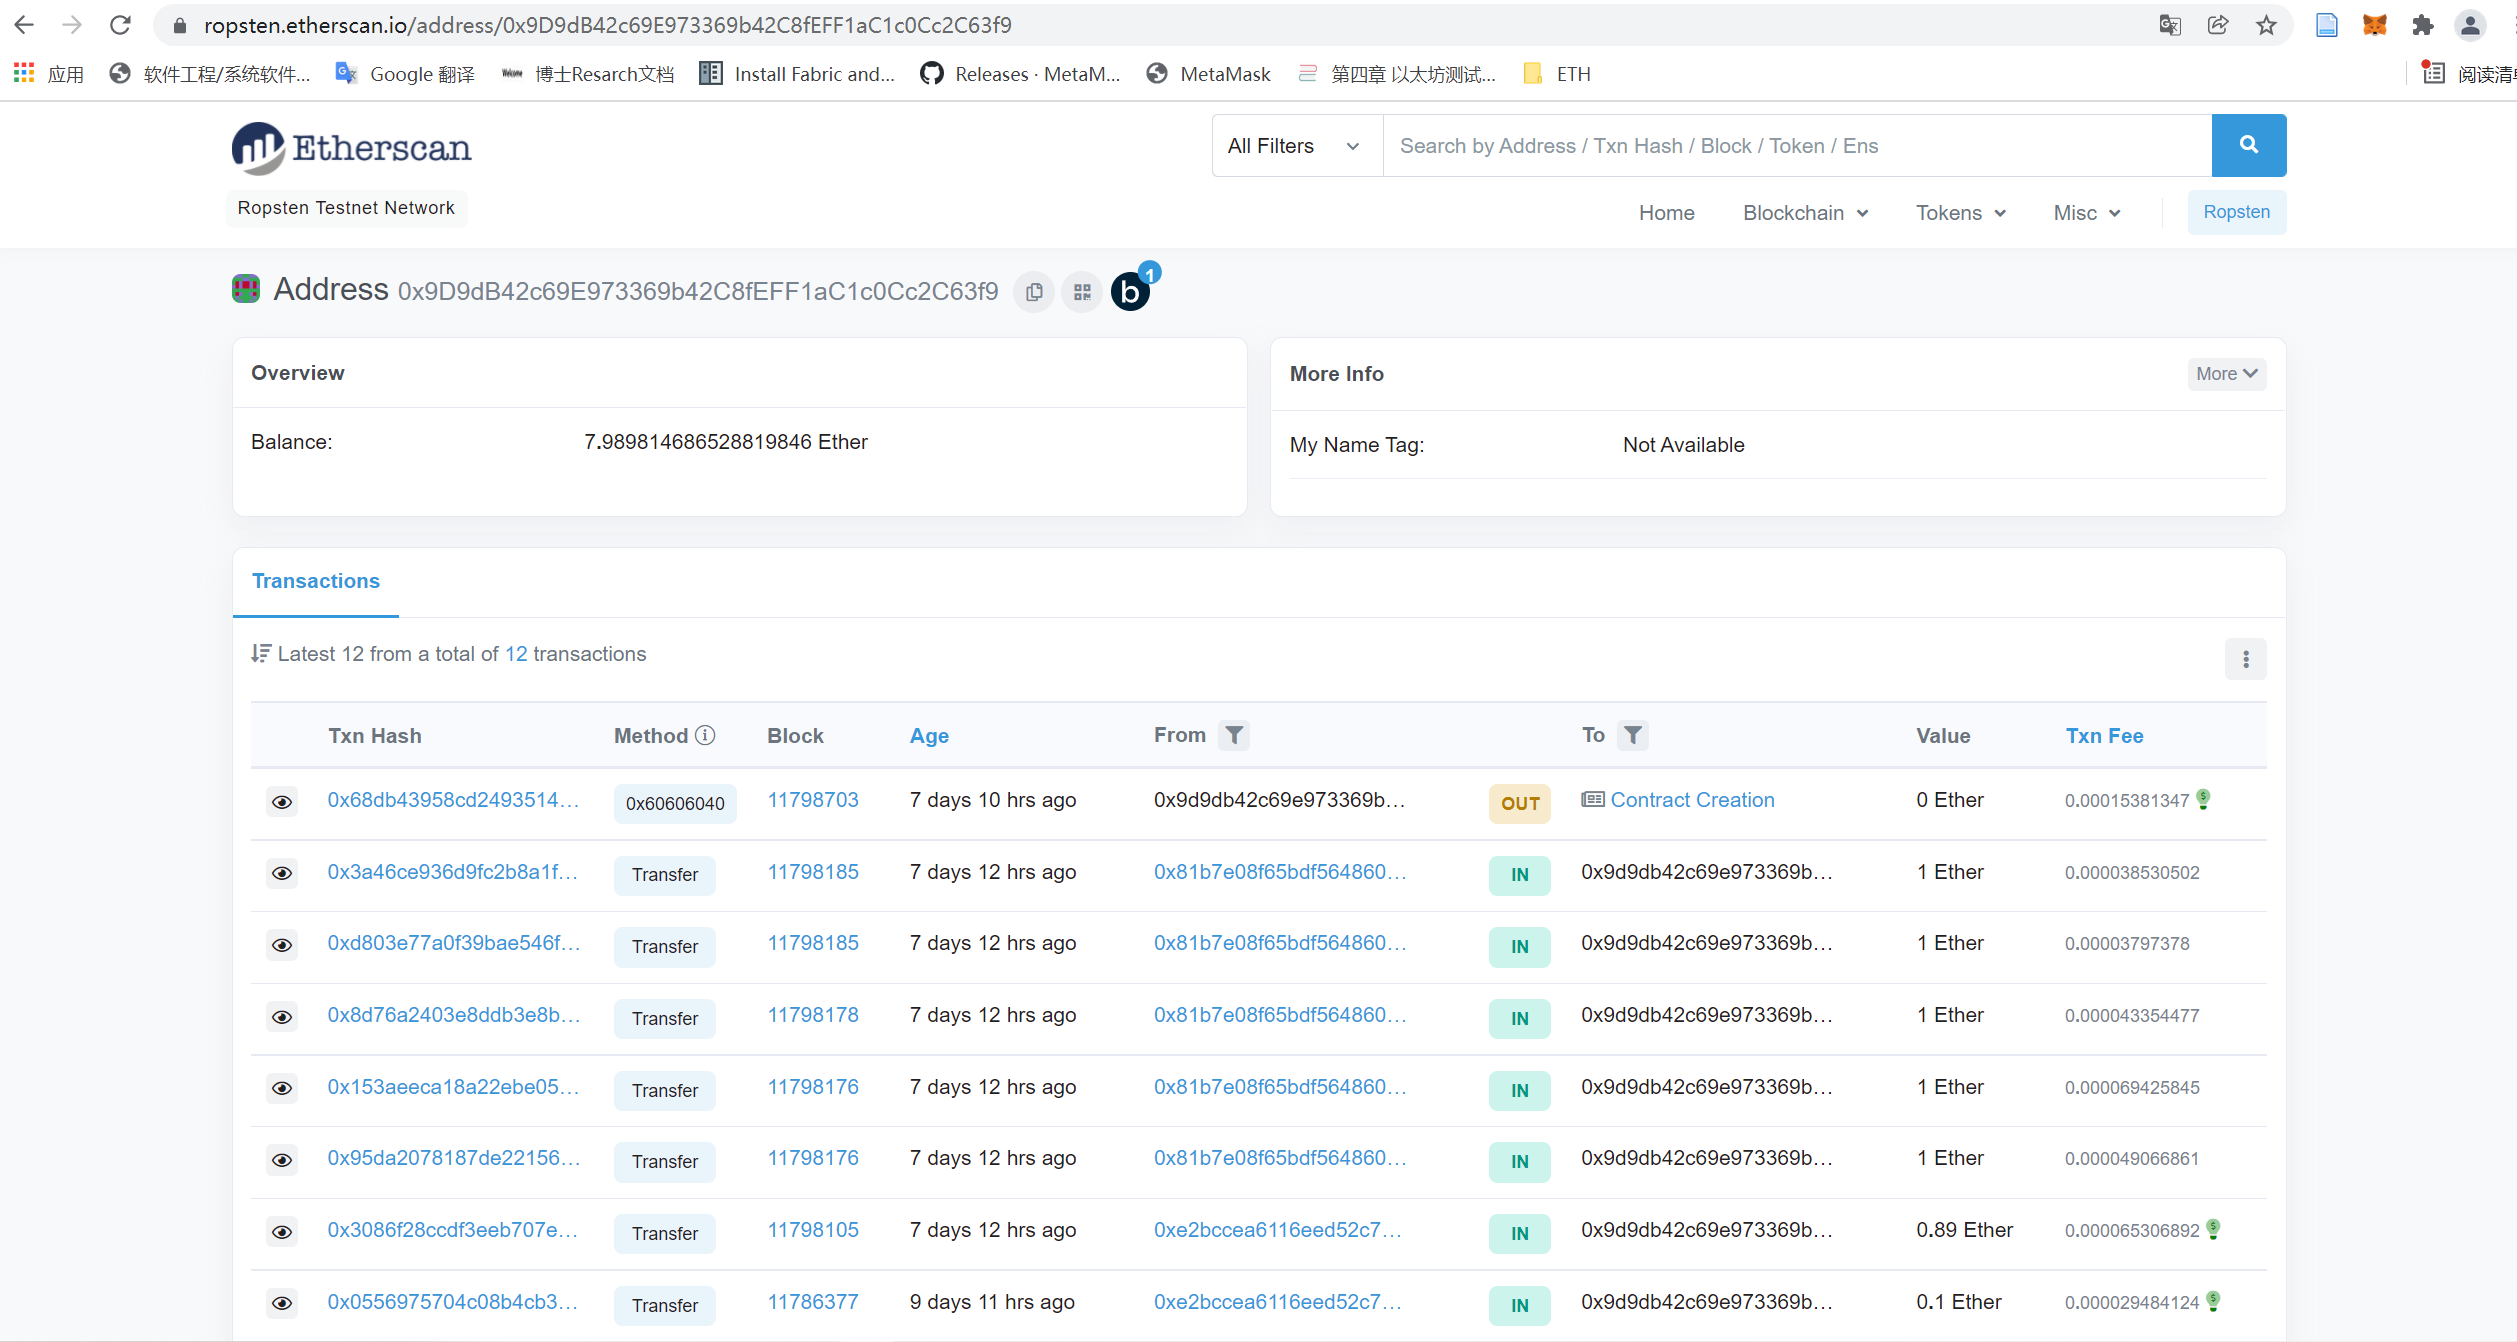Image resolution: width=2517 pixels, height=1342 pixels.
Task: Expand the Misc menu
Action: pyautogui.click(x=2087, y=213)
